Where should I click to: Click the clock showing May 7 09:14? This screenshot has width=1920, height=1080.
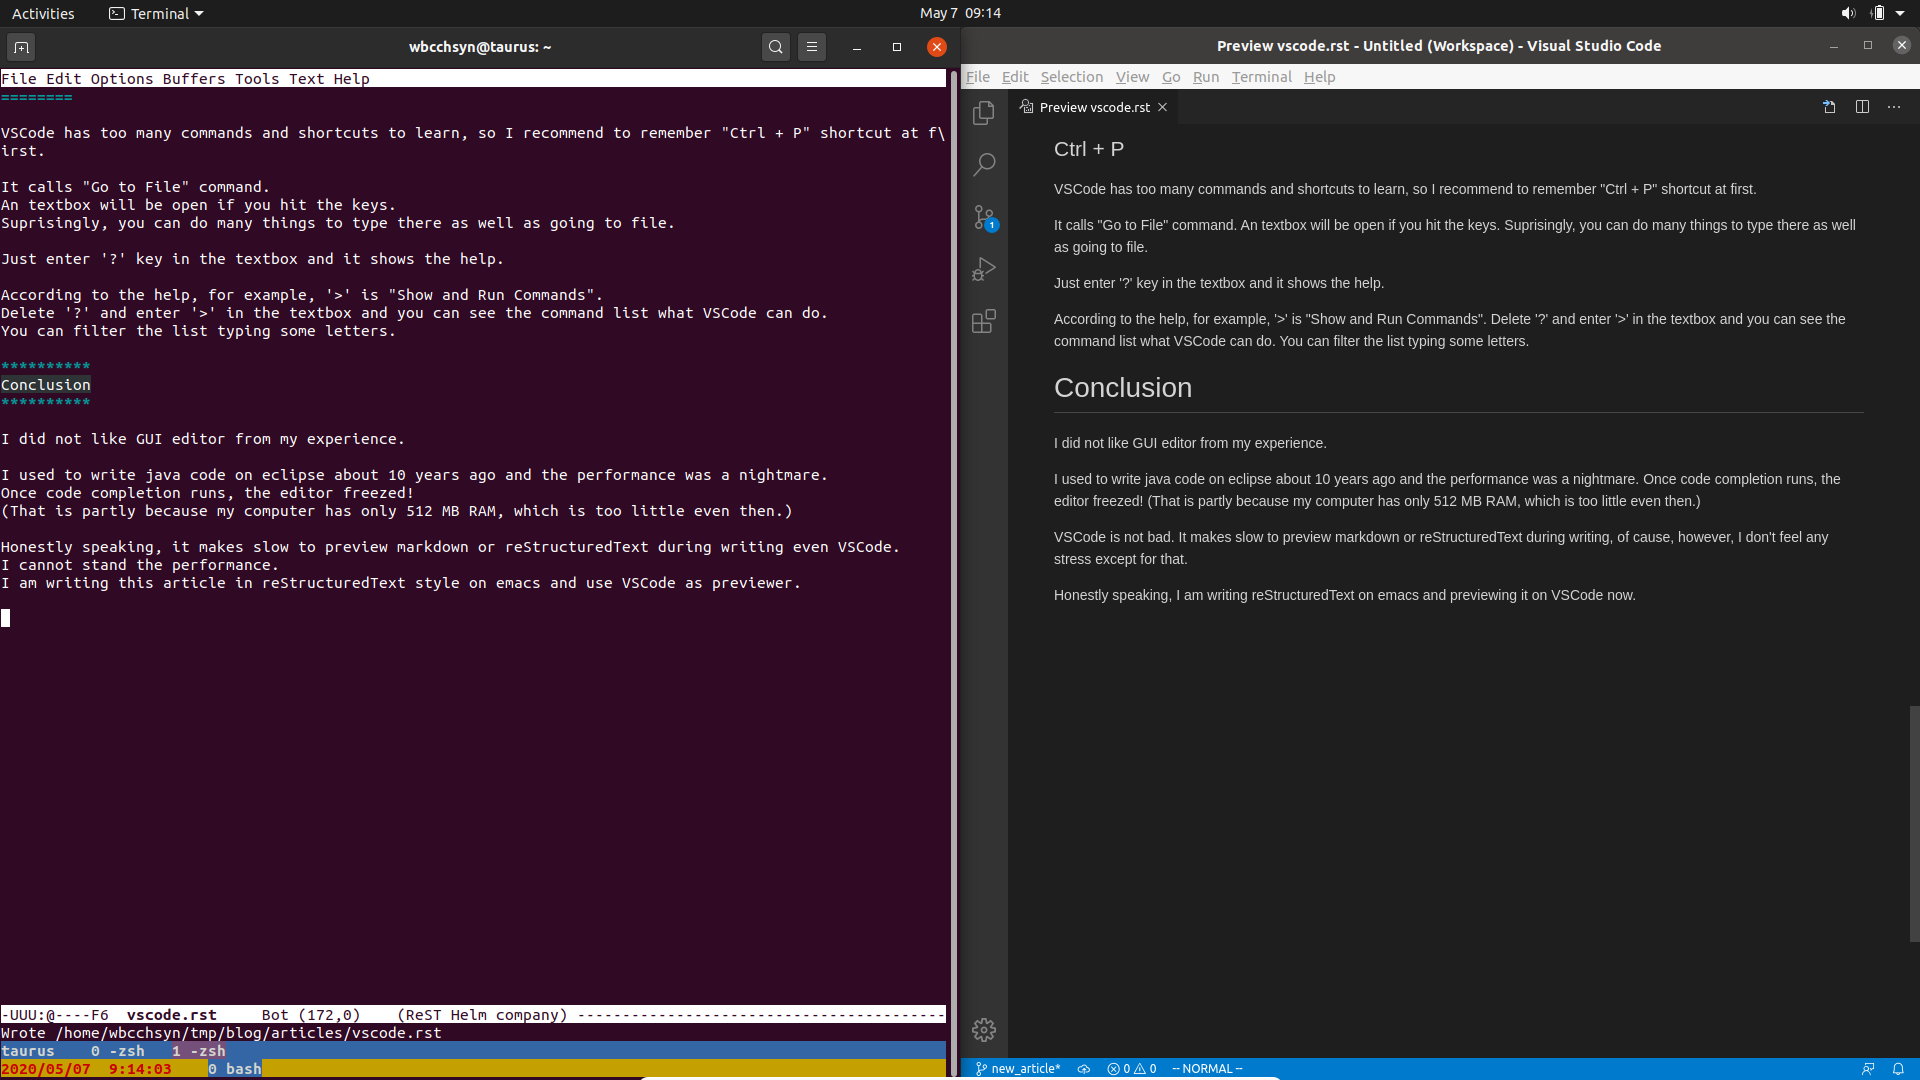[960, 13]
